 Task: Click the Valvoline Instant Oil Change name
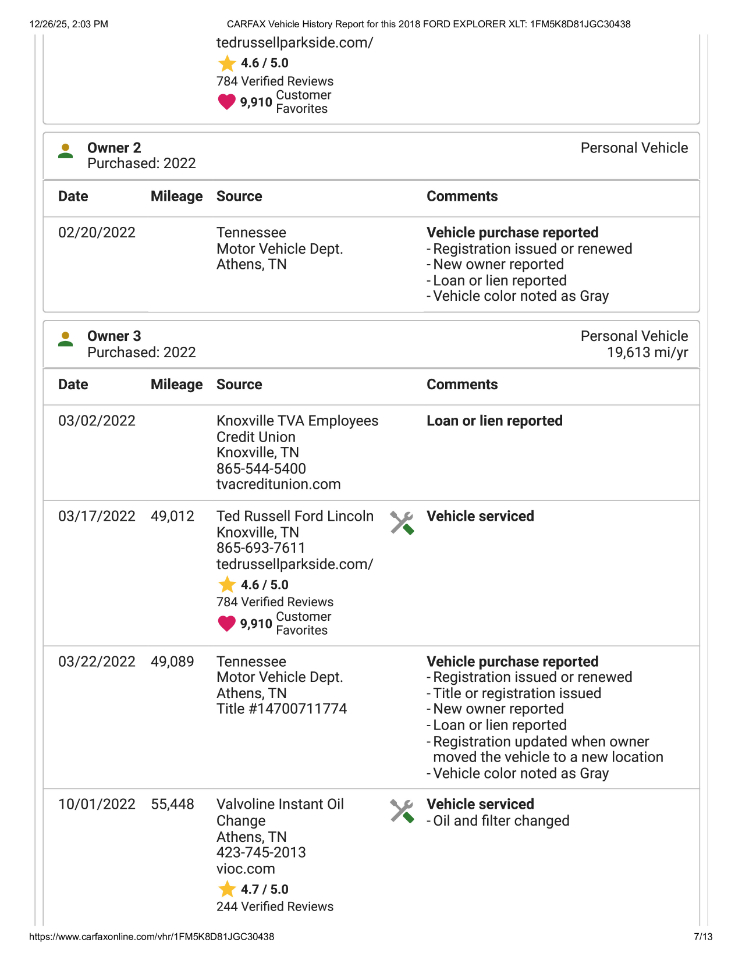280,813
